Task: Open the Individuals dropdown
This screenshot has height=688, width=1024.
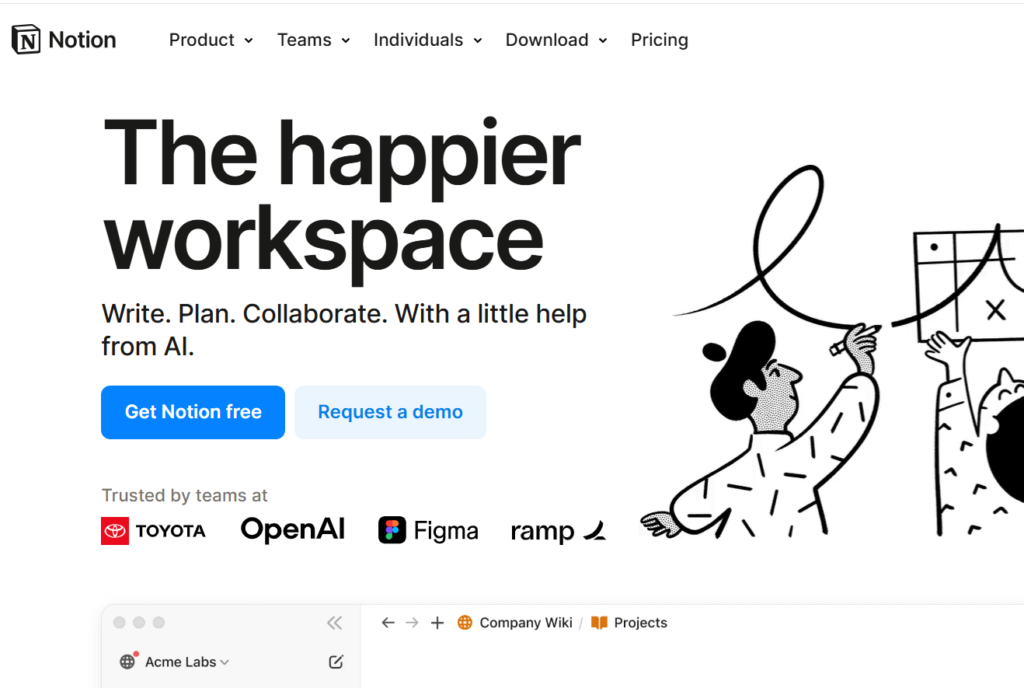Action: click(x=428, y=40)
